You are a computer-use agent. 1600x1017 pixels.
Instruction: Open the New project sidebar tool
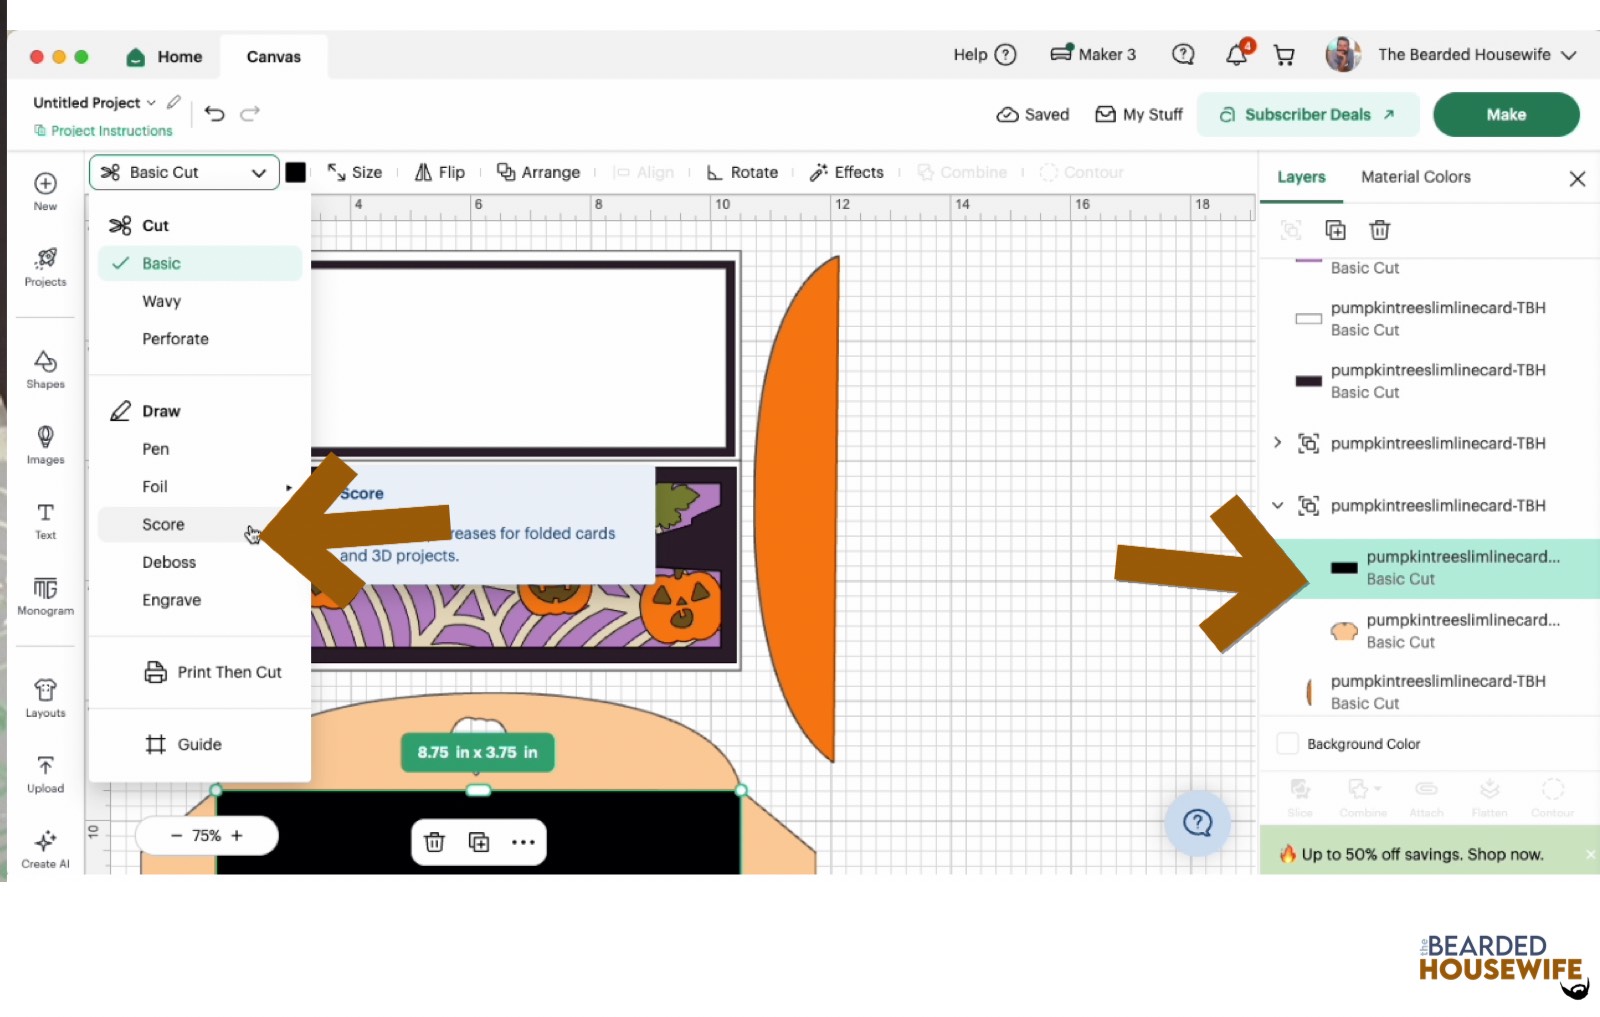(45, 191)
